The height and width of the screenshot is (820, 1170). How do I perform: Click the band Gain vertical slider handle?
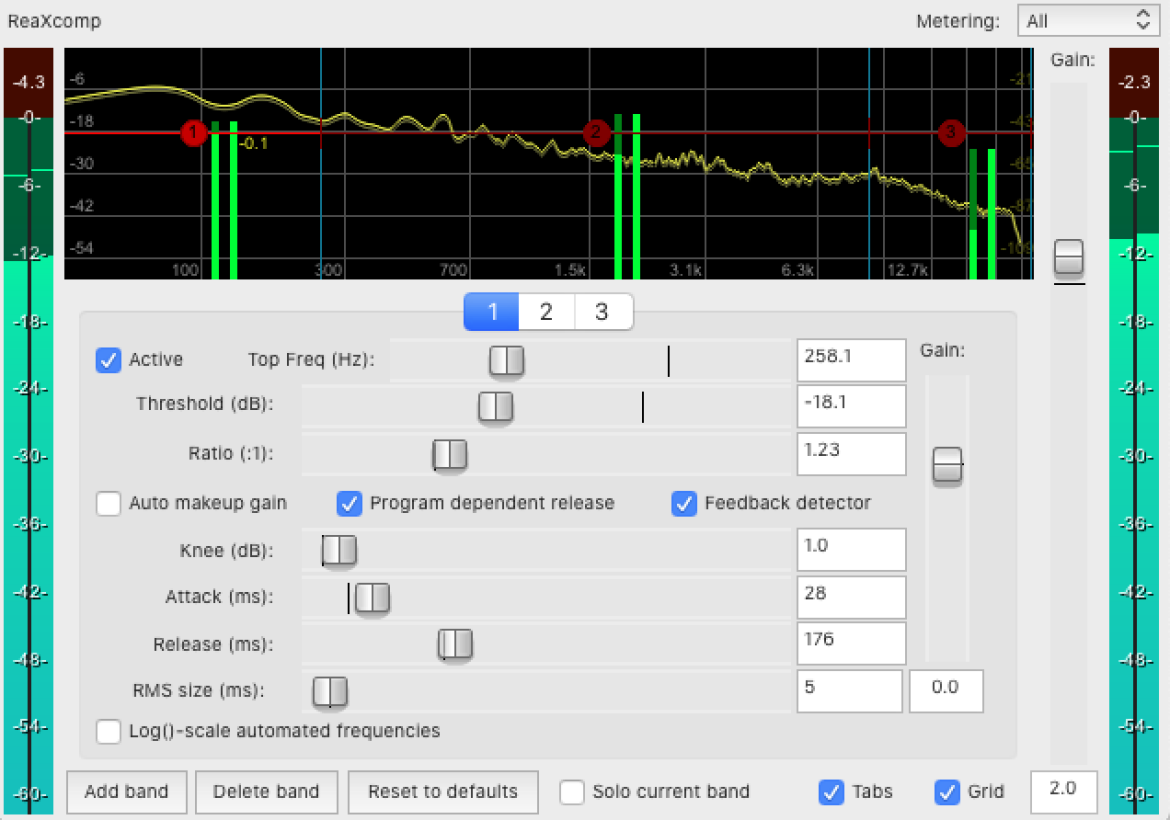click(948, 465)
